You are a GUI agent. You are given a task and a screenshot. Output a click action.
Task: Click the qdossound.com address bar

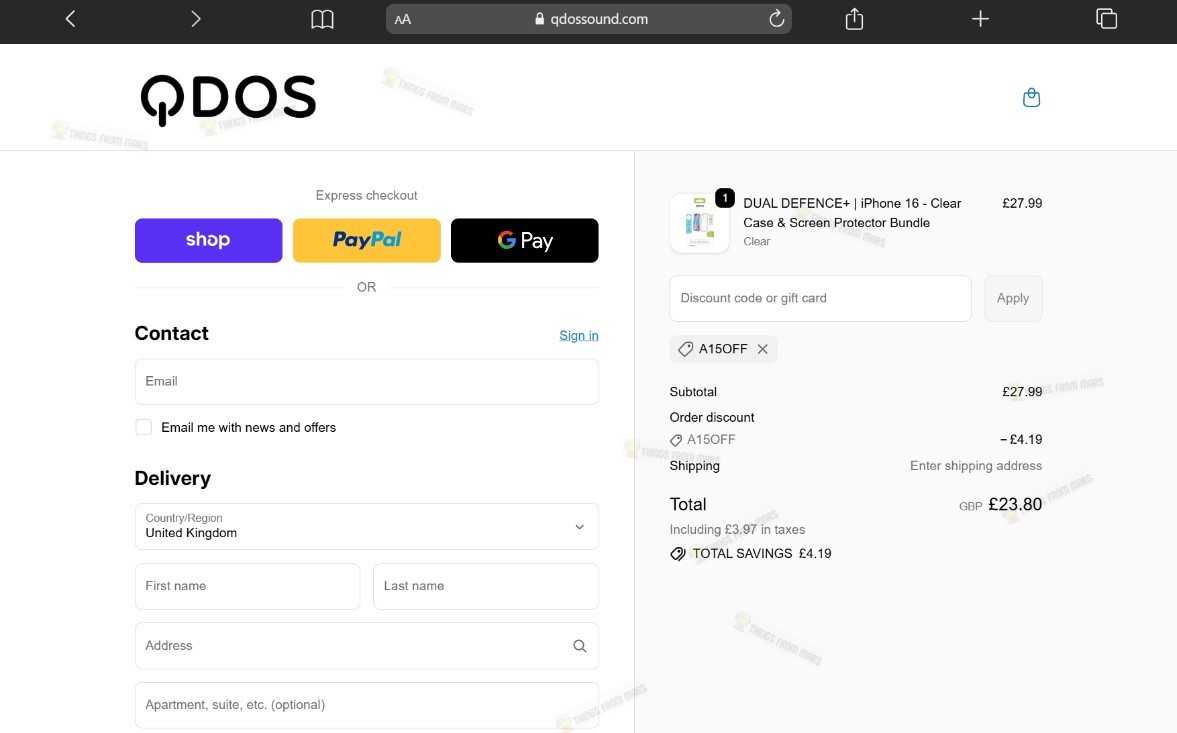pos(588,20)
